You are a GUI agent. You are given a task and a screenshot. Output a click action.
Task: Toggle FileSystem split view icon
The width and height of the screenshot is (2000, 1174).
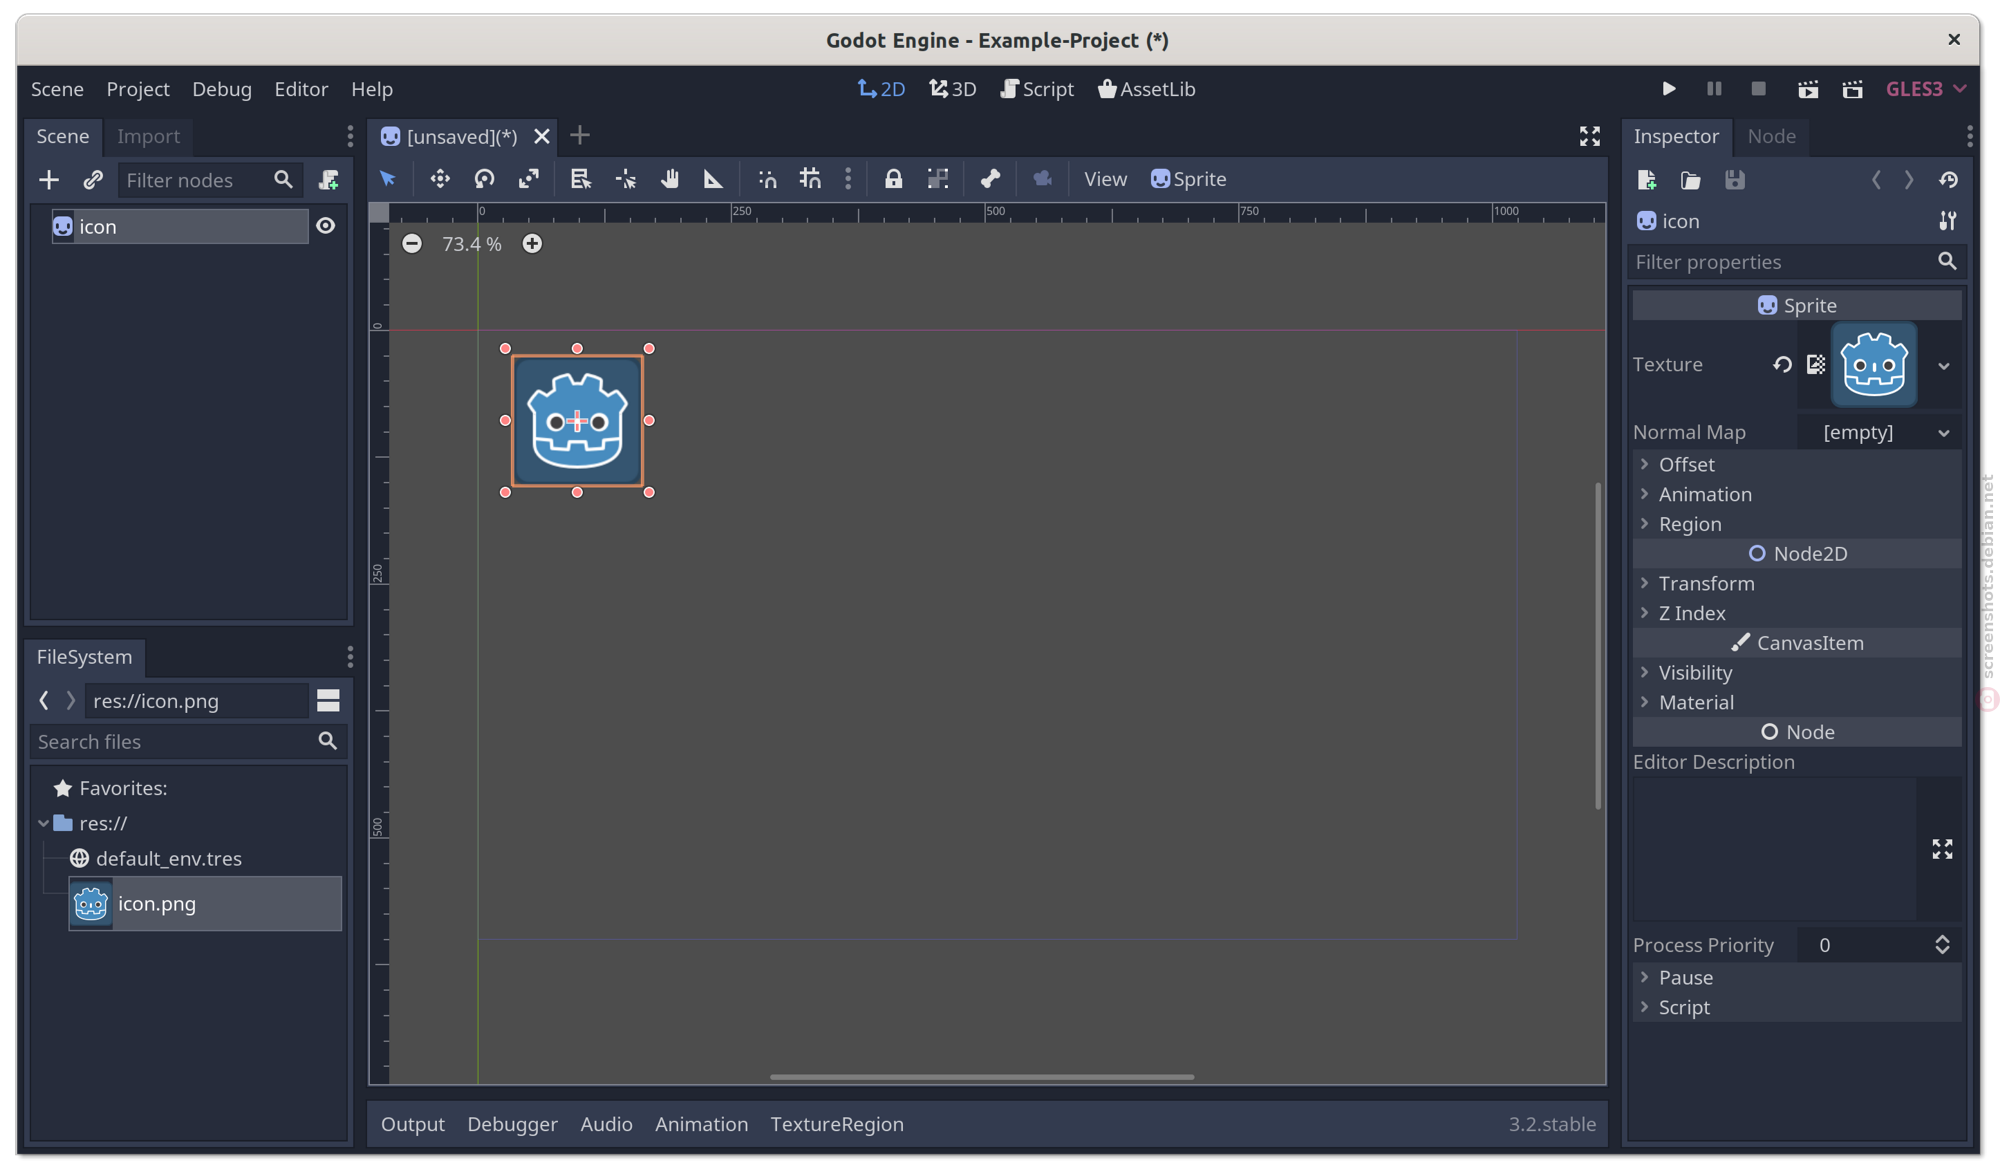[328, 701]
